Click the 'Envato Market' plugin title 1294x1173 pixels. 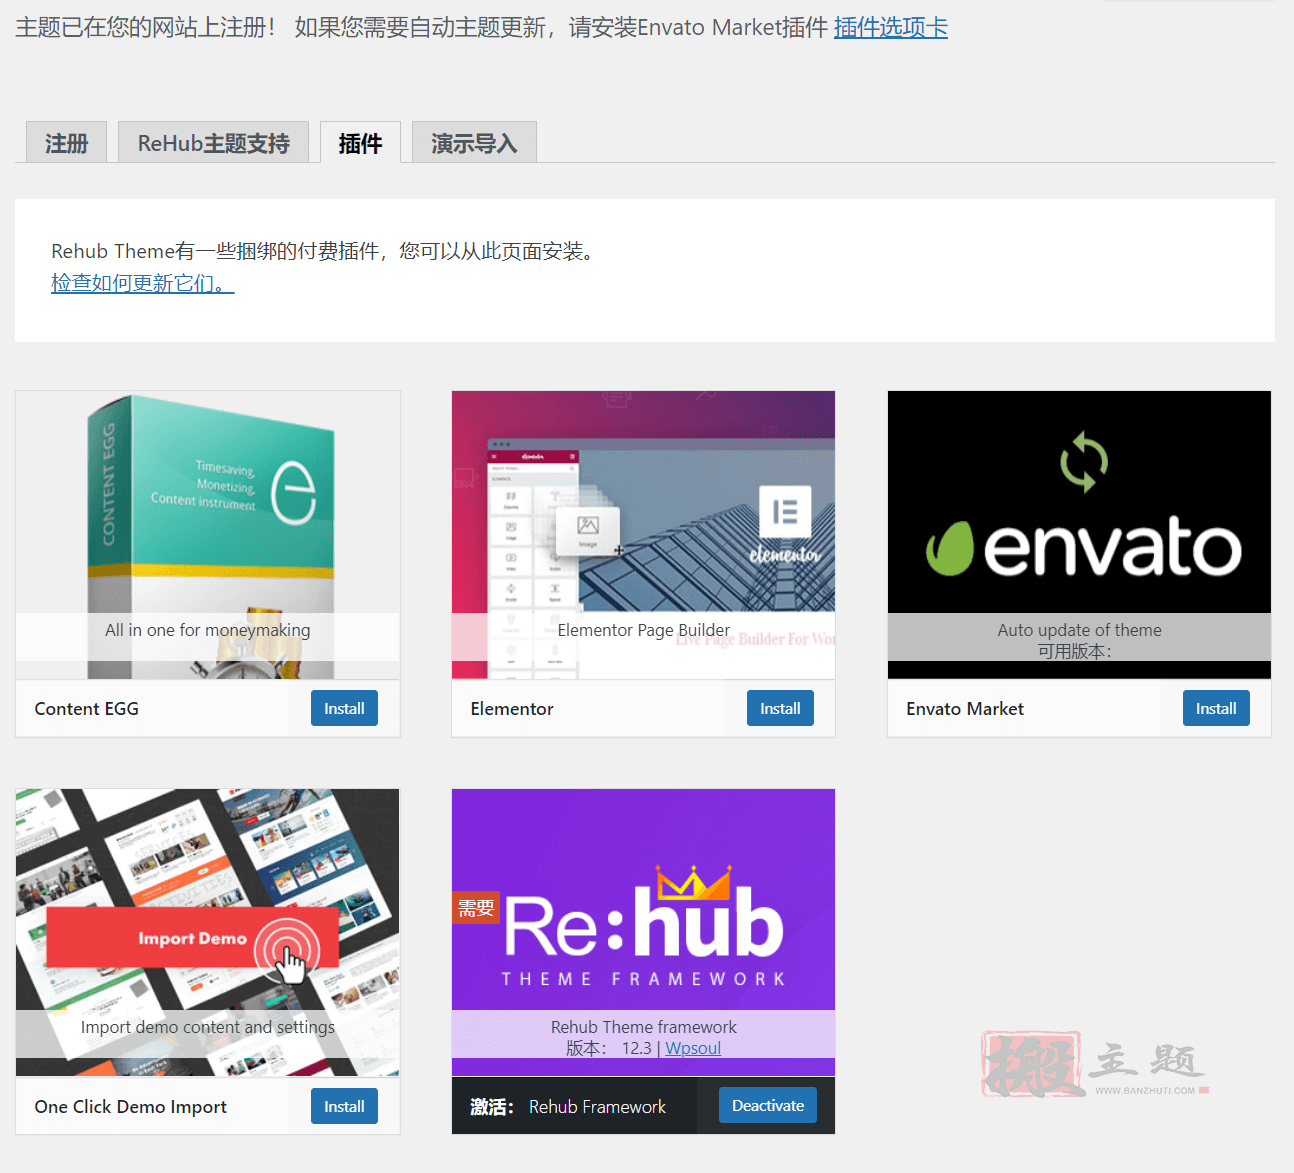[965, 709]
